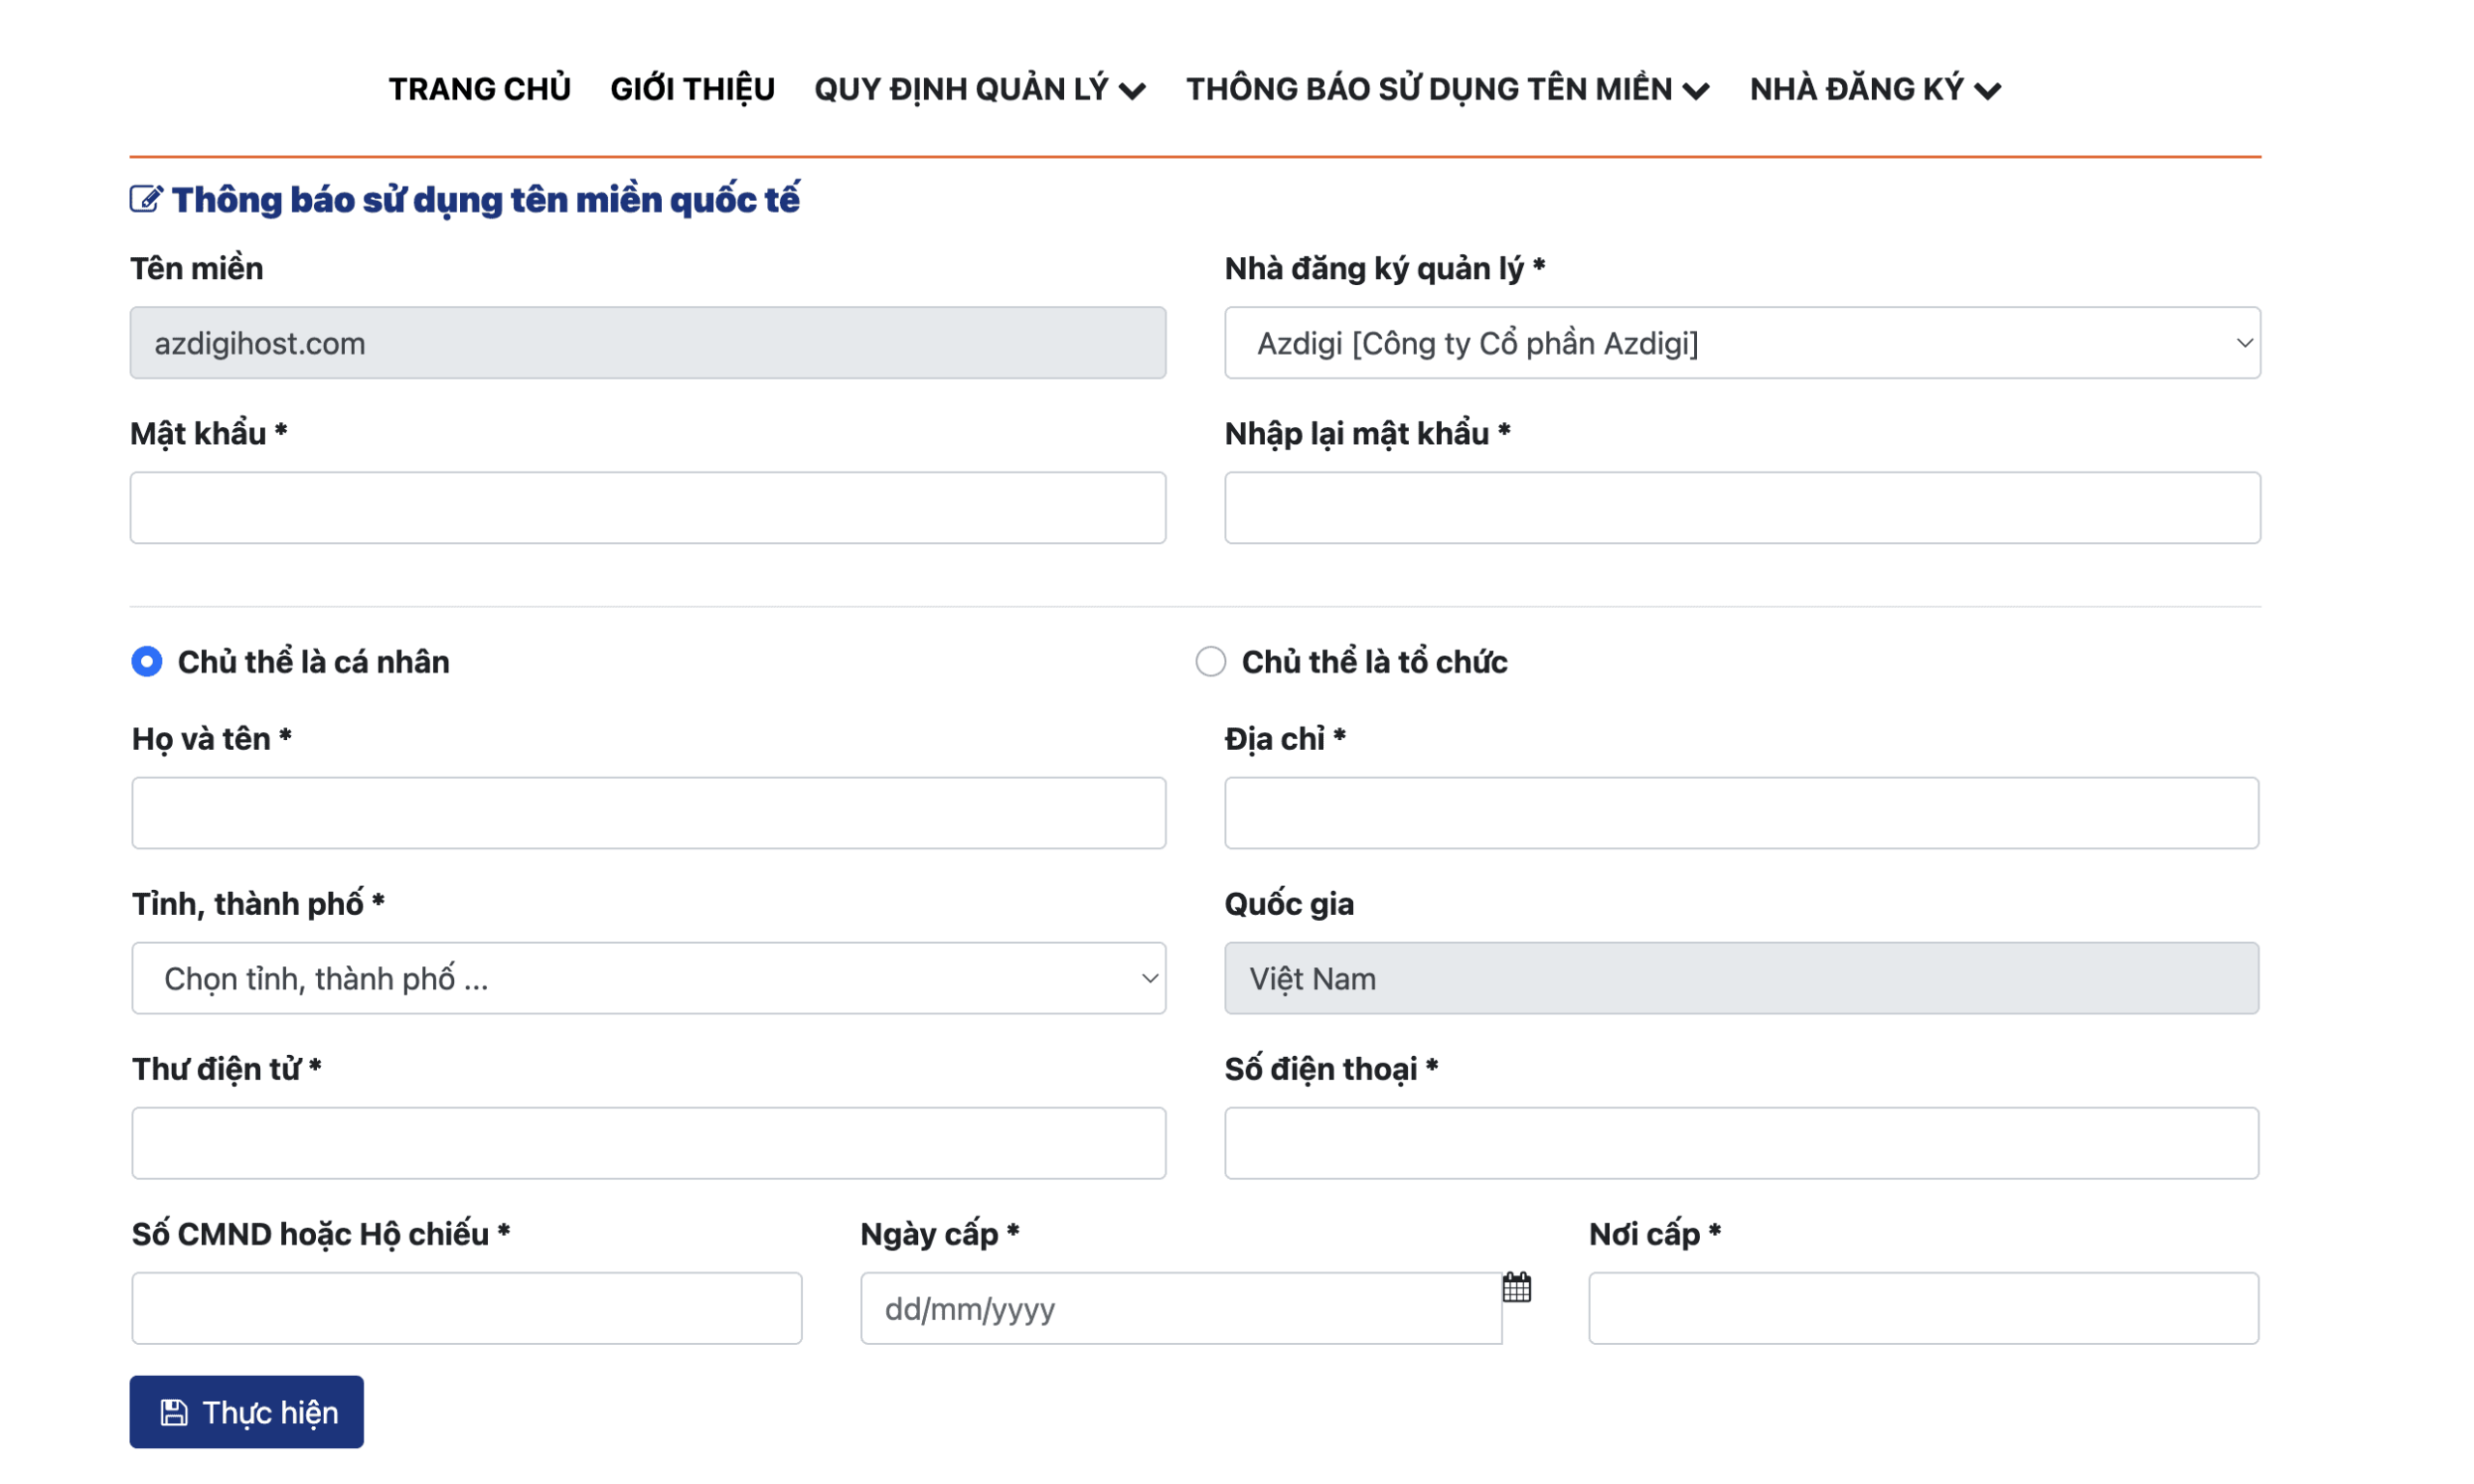2474x1484 pixels.
Task: Click the chevron next to THÔNG BÁO SỬ DỤNG TÊN MIỀN
Action: click(1696, 91)
